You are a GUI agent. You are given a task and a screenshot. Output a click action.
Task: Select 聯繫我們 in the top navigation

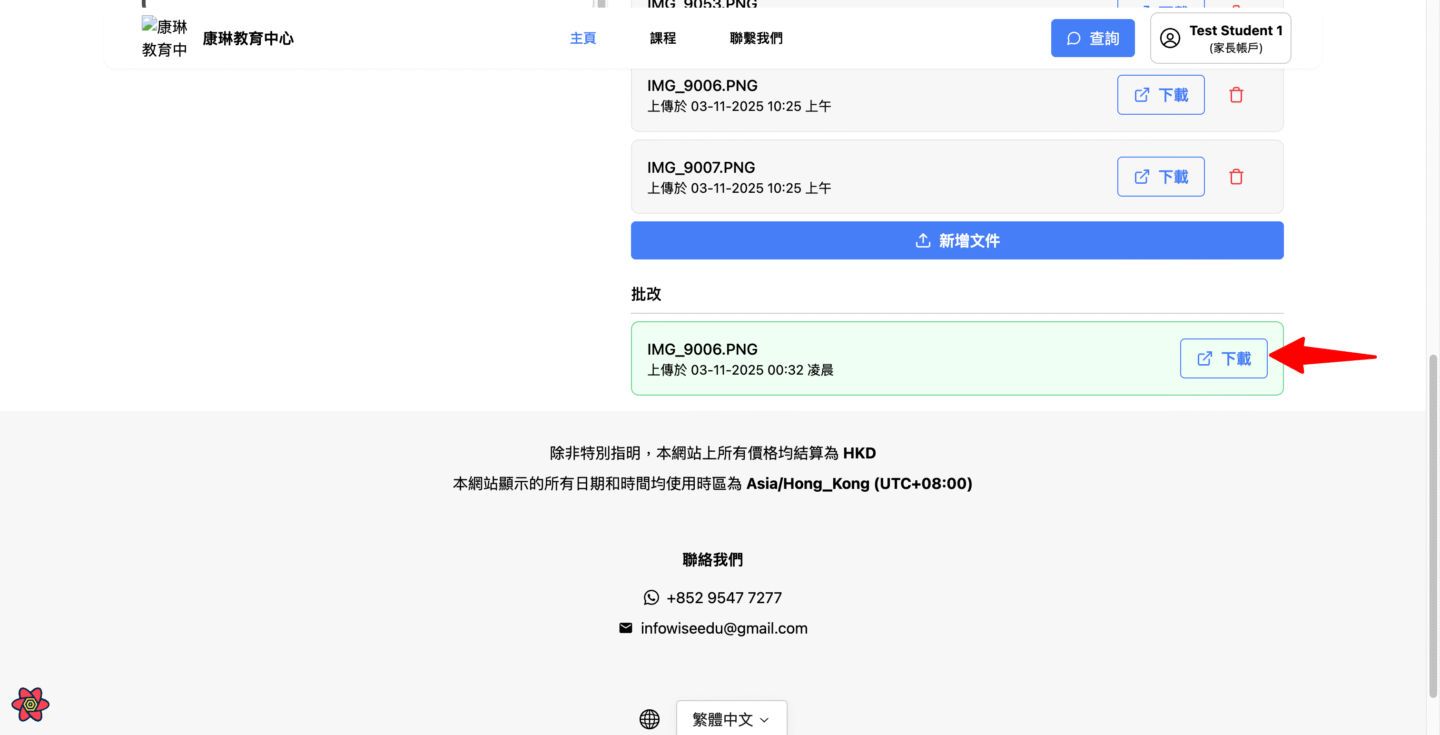tap(756, 38)
